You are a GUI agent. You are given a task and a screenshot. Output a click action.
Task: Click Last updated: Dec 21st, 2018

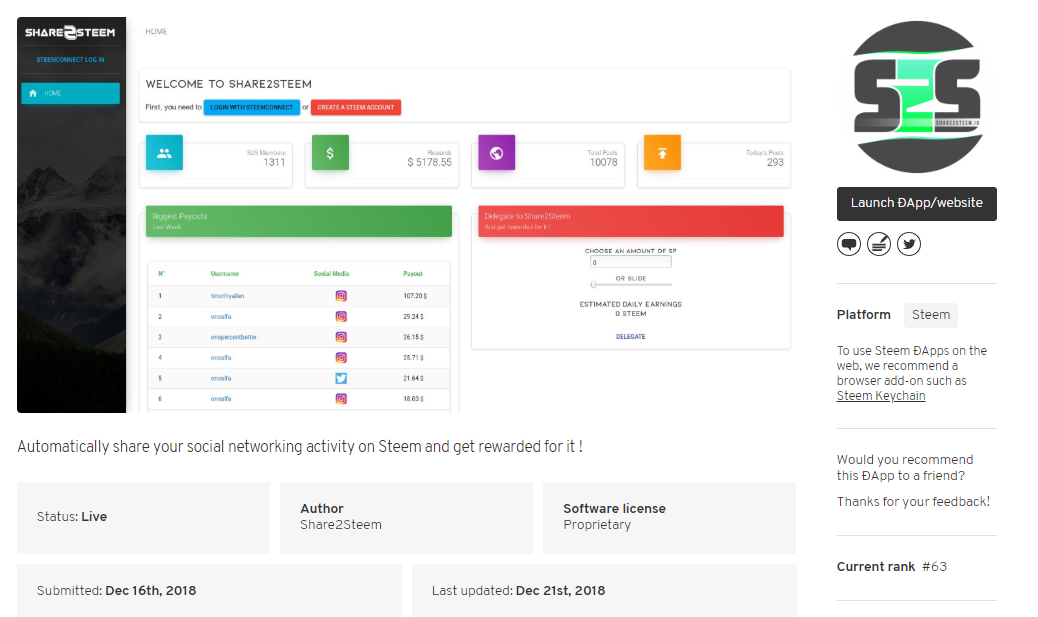tap(518, 591)
